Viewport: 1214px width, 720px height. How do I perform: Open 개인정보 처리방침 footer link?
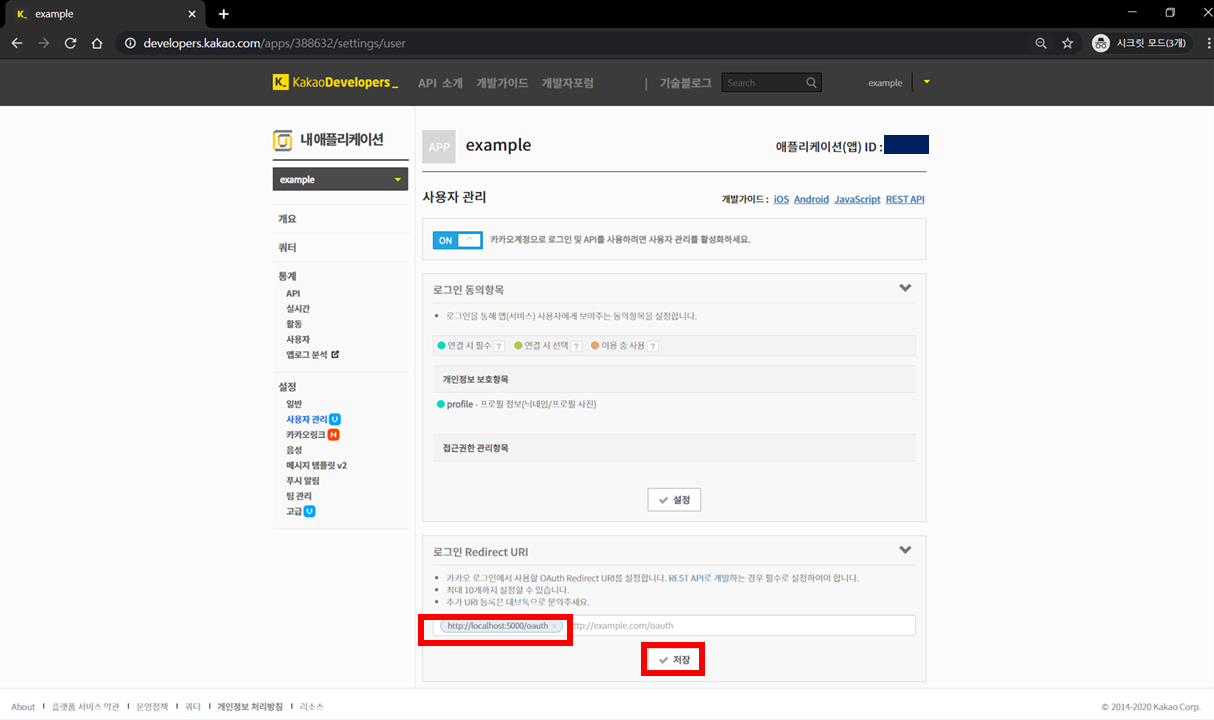click(x=250, y=707)
